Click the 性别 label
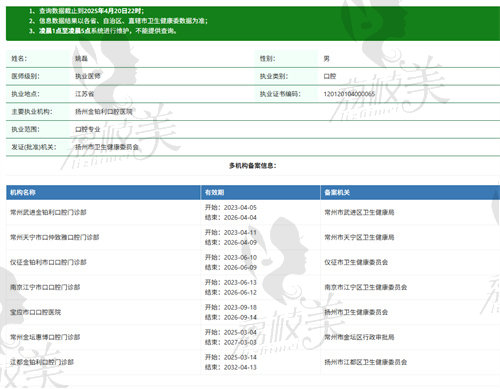This screenshot has height=389, width=500. (x=268, y=59)
